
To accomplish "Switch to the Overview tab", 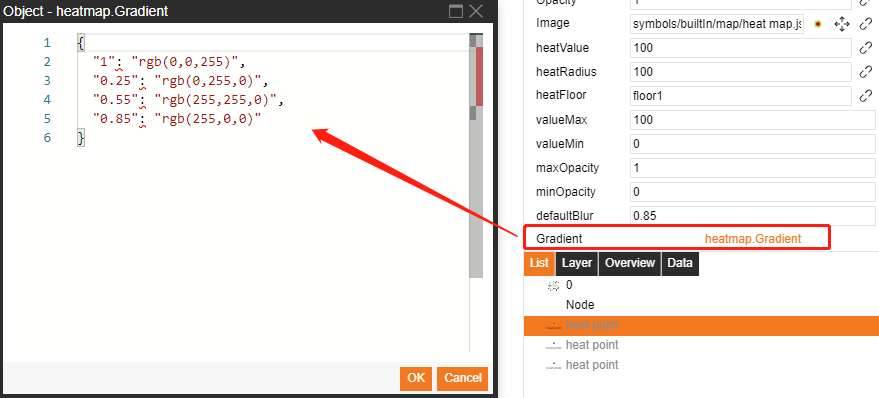I will click(x=630, y=263).
